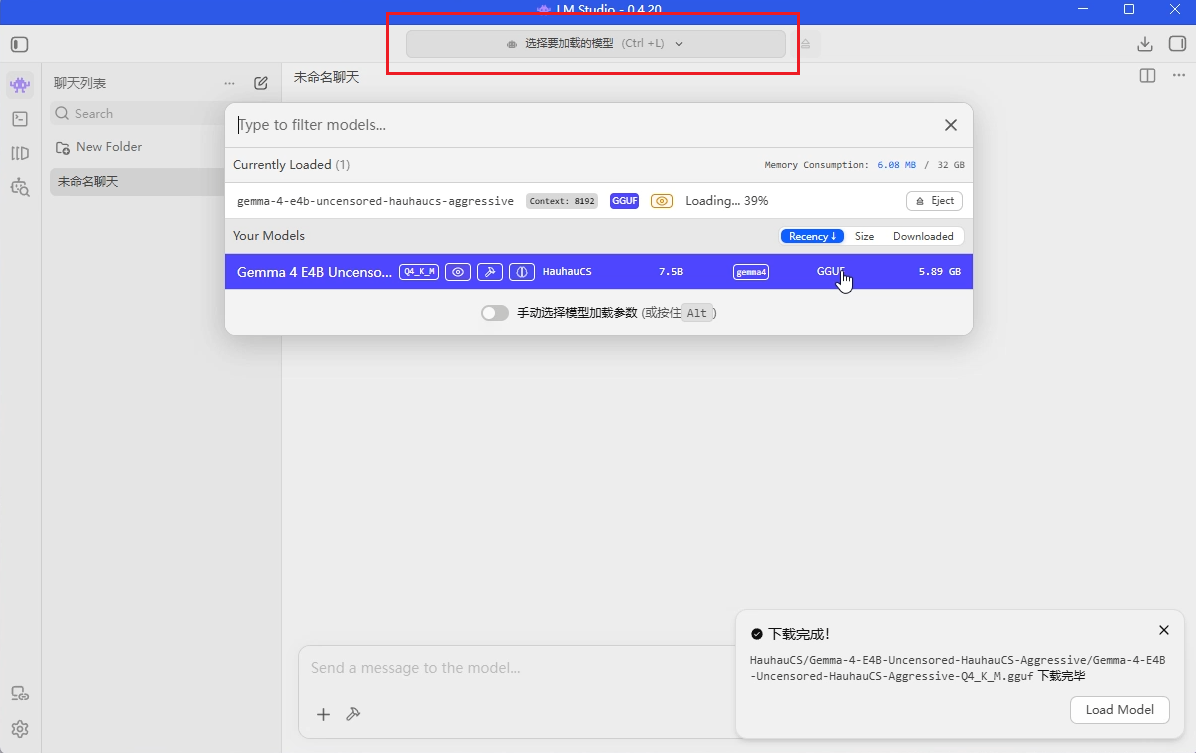
Task: Dismiss the download complete notification
Action: (x=1163, y=630)
